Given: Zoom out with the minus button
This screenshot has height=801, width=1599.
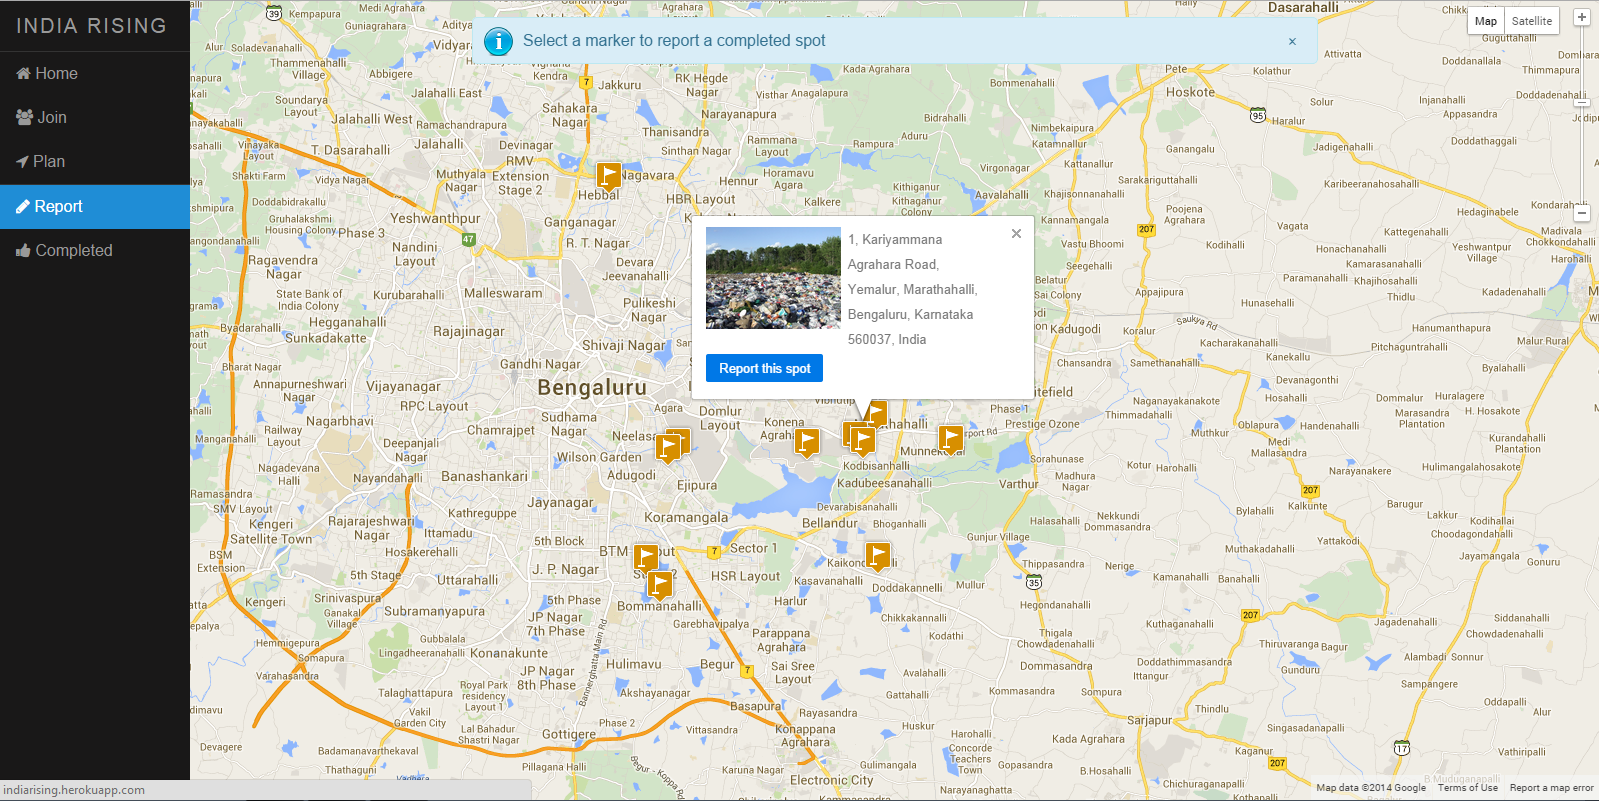Looking at the screenshot, I should pyautogui.click(x=1582, y=213).
